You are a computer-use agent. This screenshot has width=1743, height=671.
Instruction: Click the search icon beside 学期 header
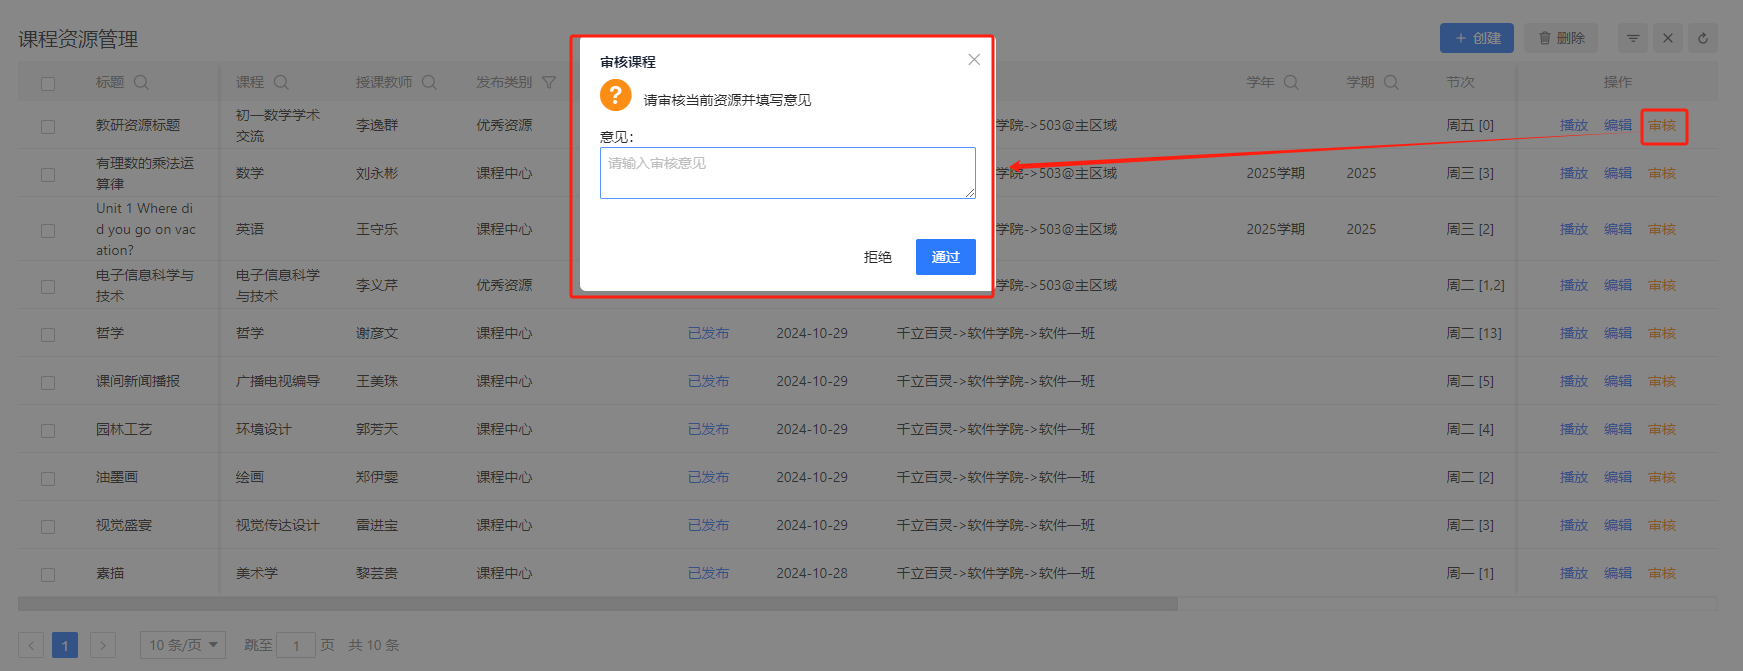(x=1391, y=82)
